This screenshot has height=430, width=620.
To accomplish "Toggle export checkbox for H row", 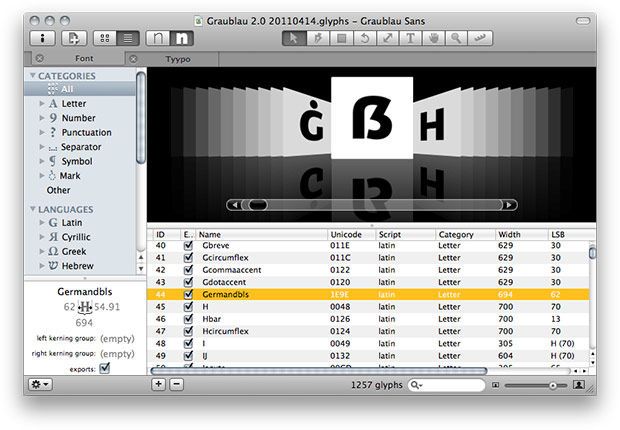I will pos(189,307).
